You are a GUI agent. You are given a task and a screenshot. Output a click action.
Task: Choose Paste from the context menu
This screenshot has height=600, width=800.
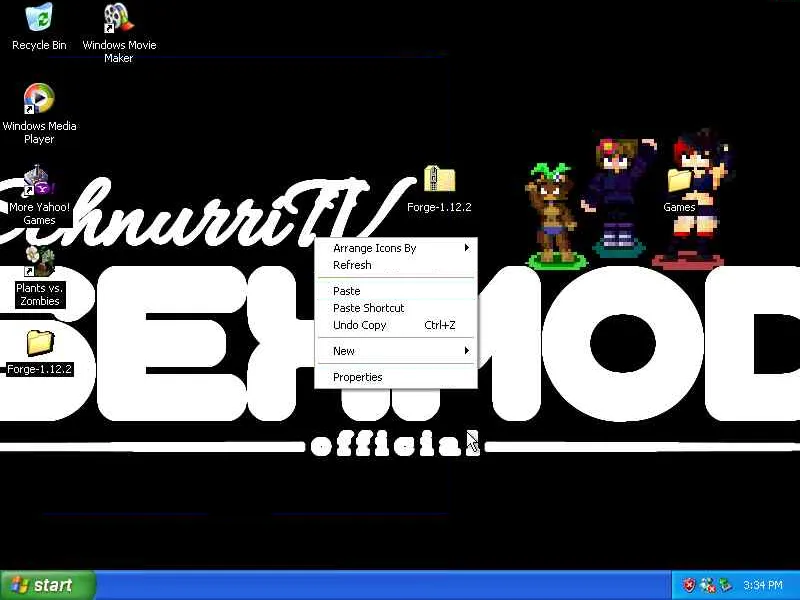click(x=396, y=291)
